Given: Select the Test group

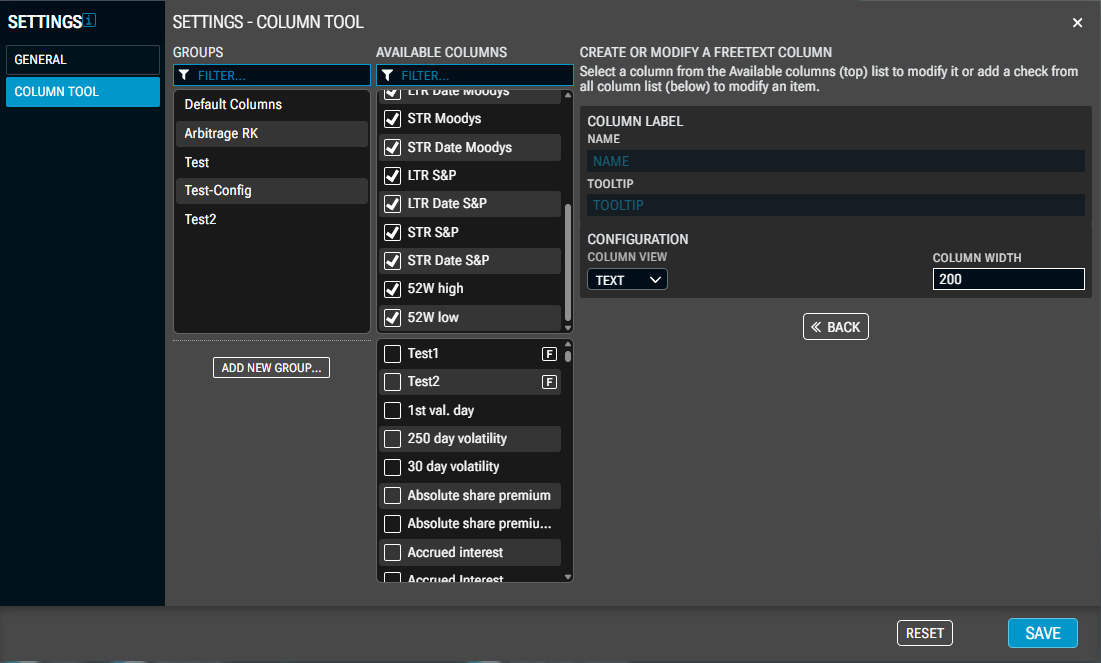Looking at the screenshot, I should pyautogui.click(x=272, y=162).
